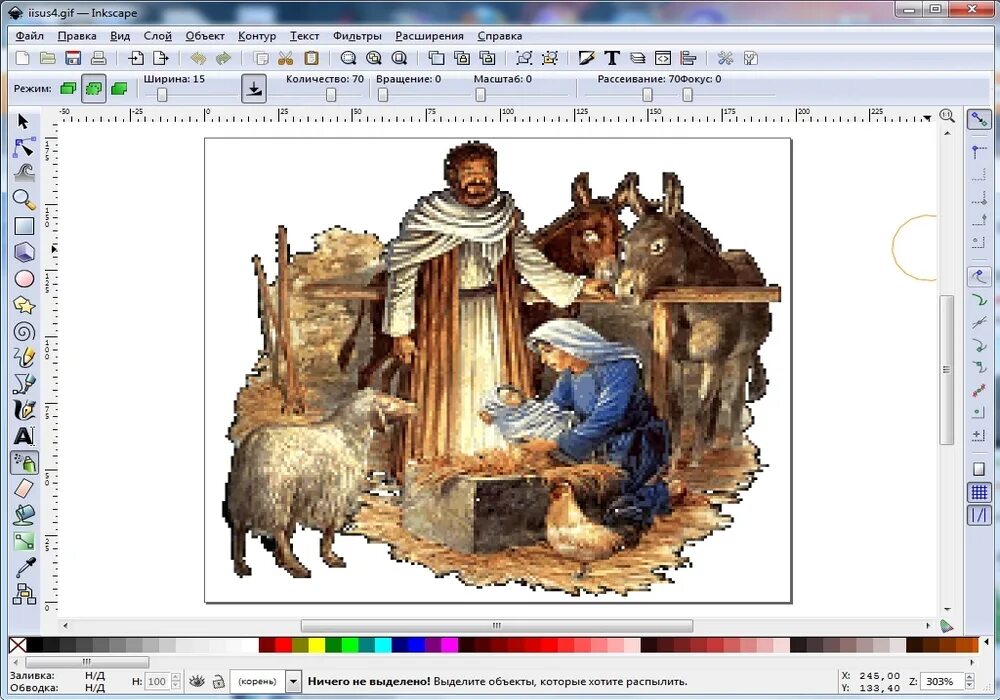Click the no-color X swatch
Image resolution: width=1000 pixels, height=700 pixels.
(18, 645)
